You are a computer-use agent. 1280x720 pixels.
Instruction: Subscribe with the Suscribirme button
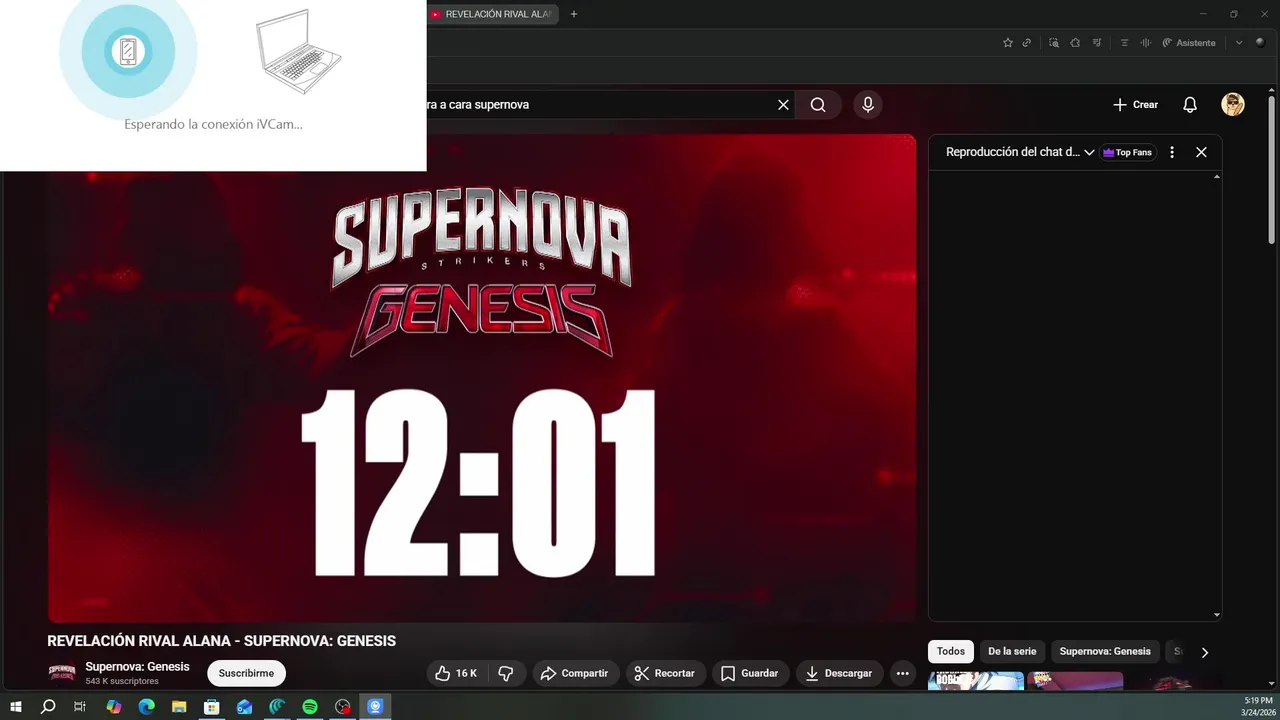pos(246,673)
